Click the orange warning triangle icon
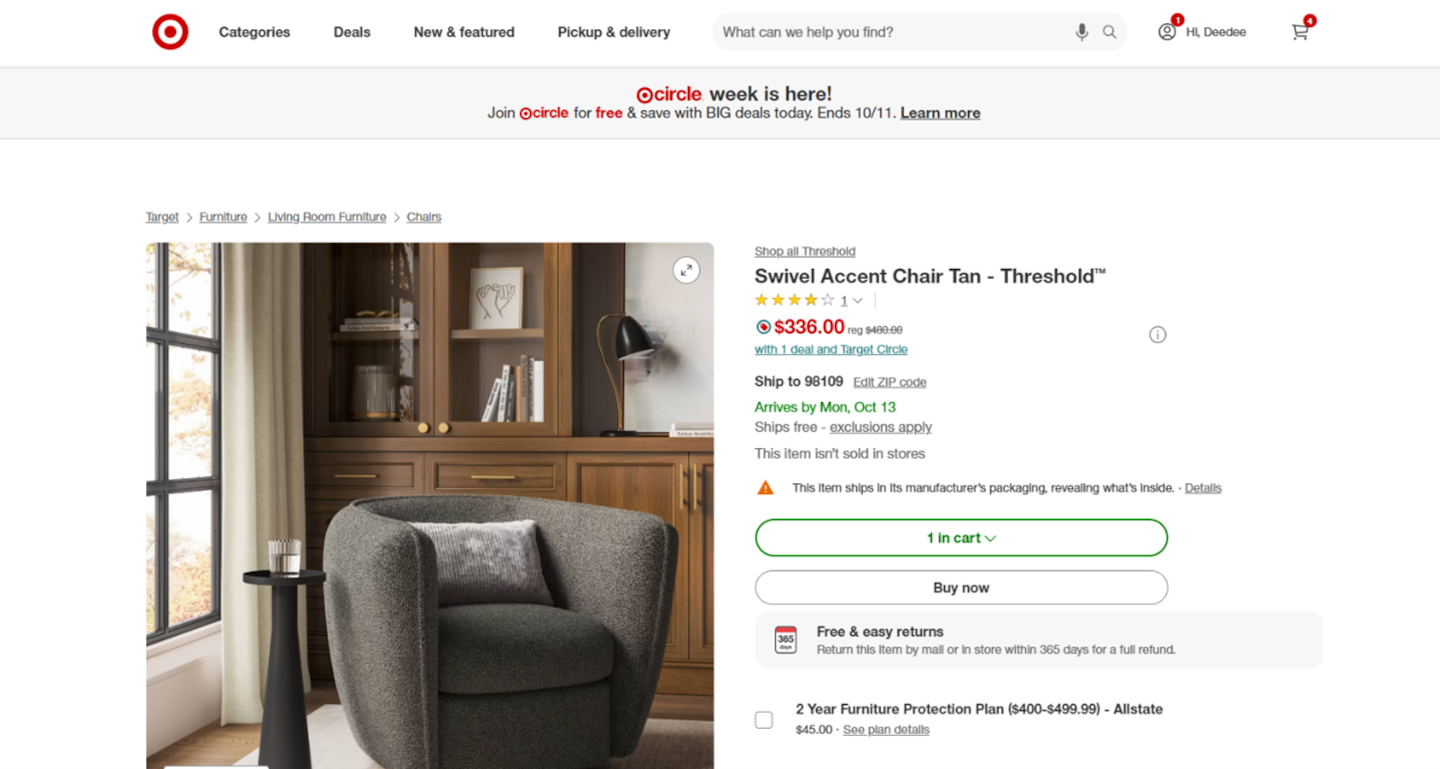This screenshot has height=769, width=1440. [x=765, y=488]
